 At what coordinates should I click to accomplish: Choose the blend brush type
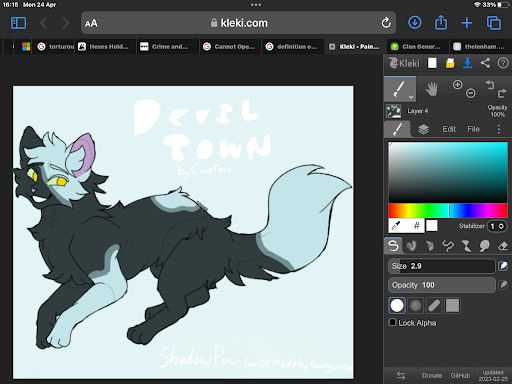pos(411,246)
